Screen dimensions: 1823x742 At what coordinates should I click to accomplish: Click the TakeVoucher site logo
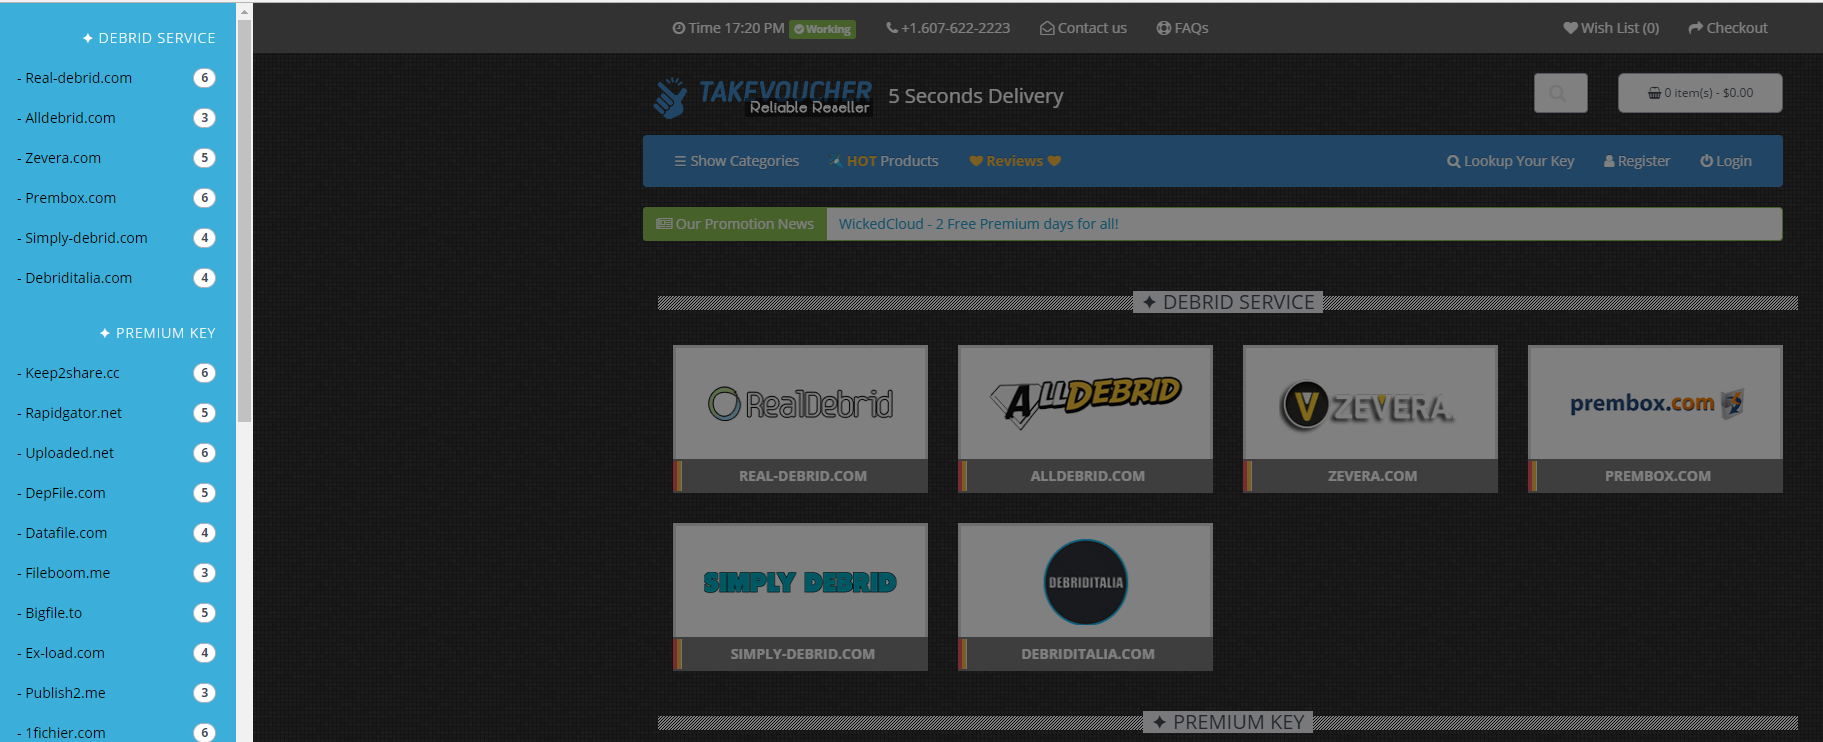click(762, 97)
